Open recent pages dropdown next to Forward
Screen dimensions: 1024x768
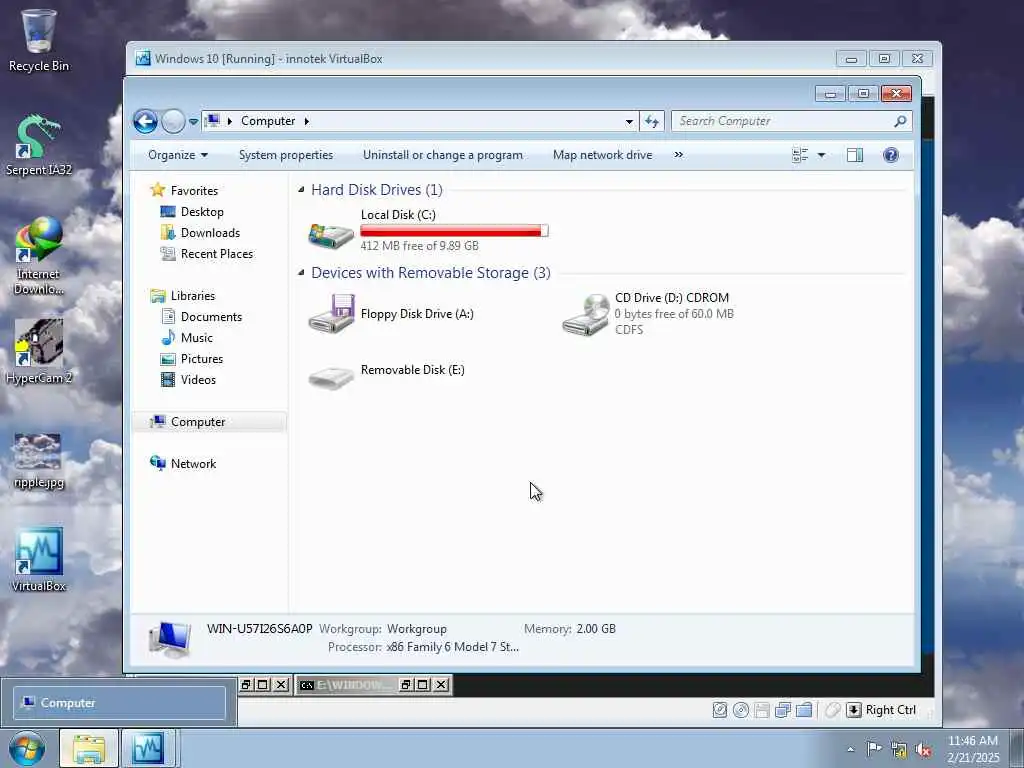pos(193,121)
